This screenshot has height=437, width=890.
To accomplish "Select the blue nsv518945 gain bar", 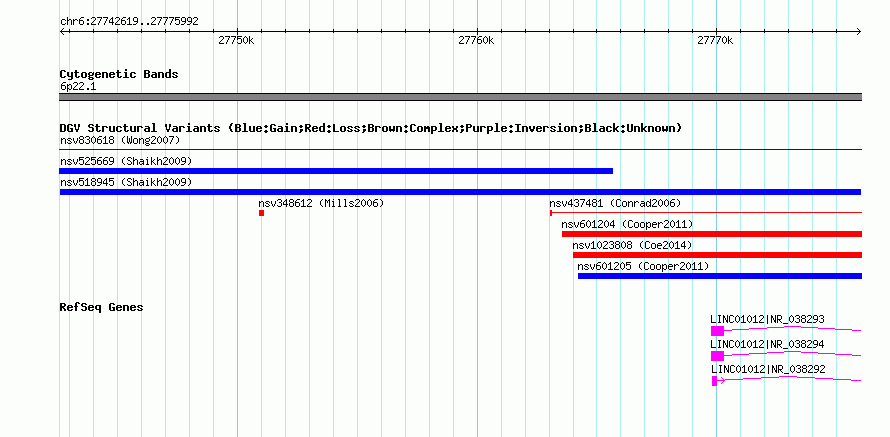I will (x=460, y=192).
